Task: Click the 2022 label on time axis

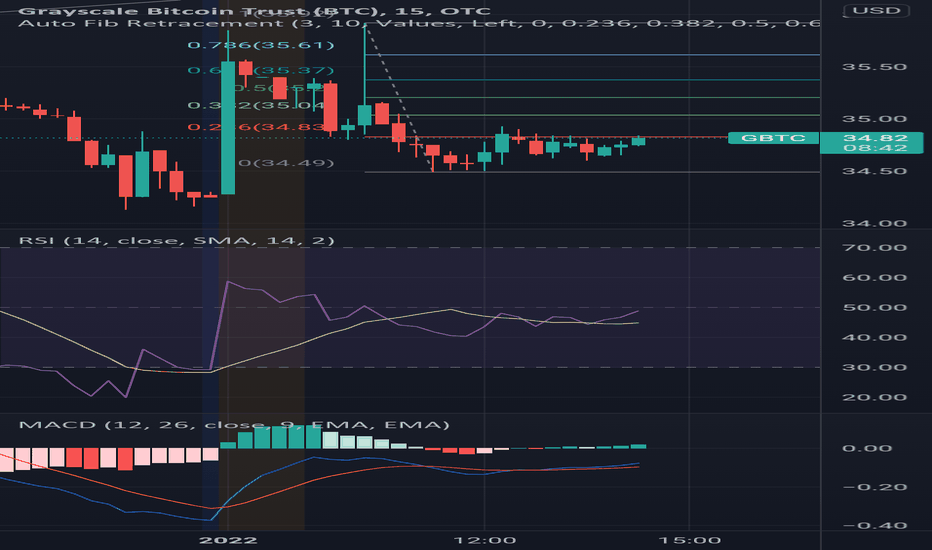Action: [228, 540]
